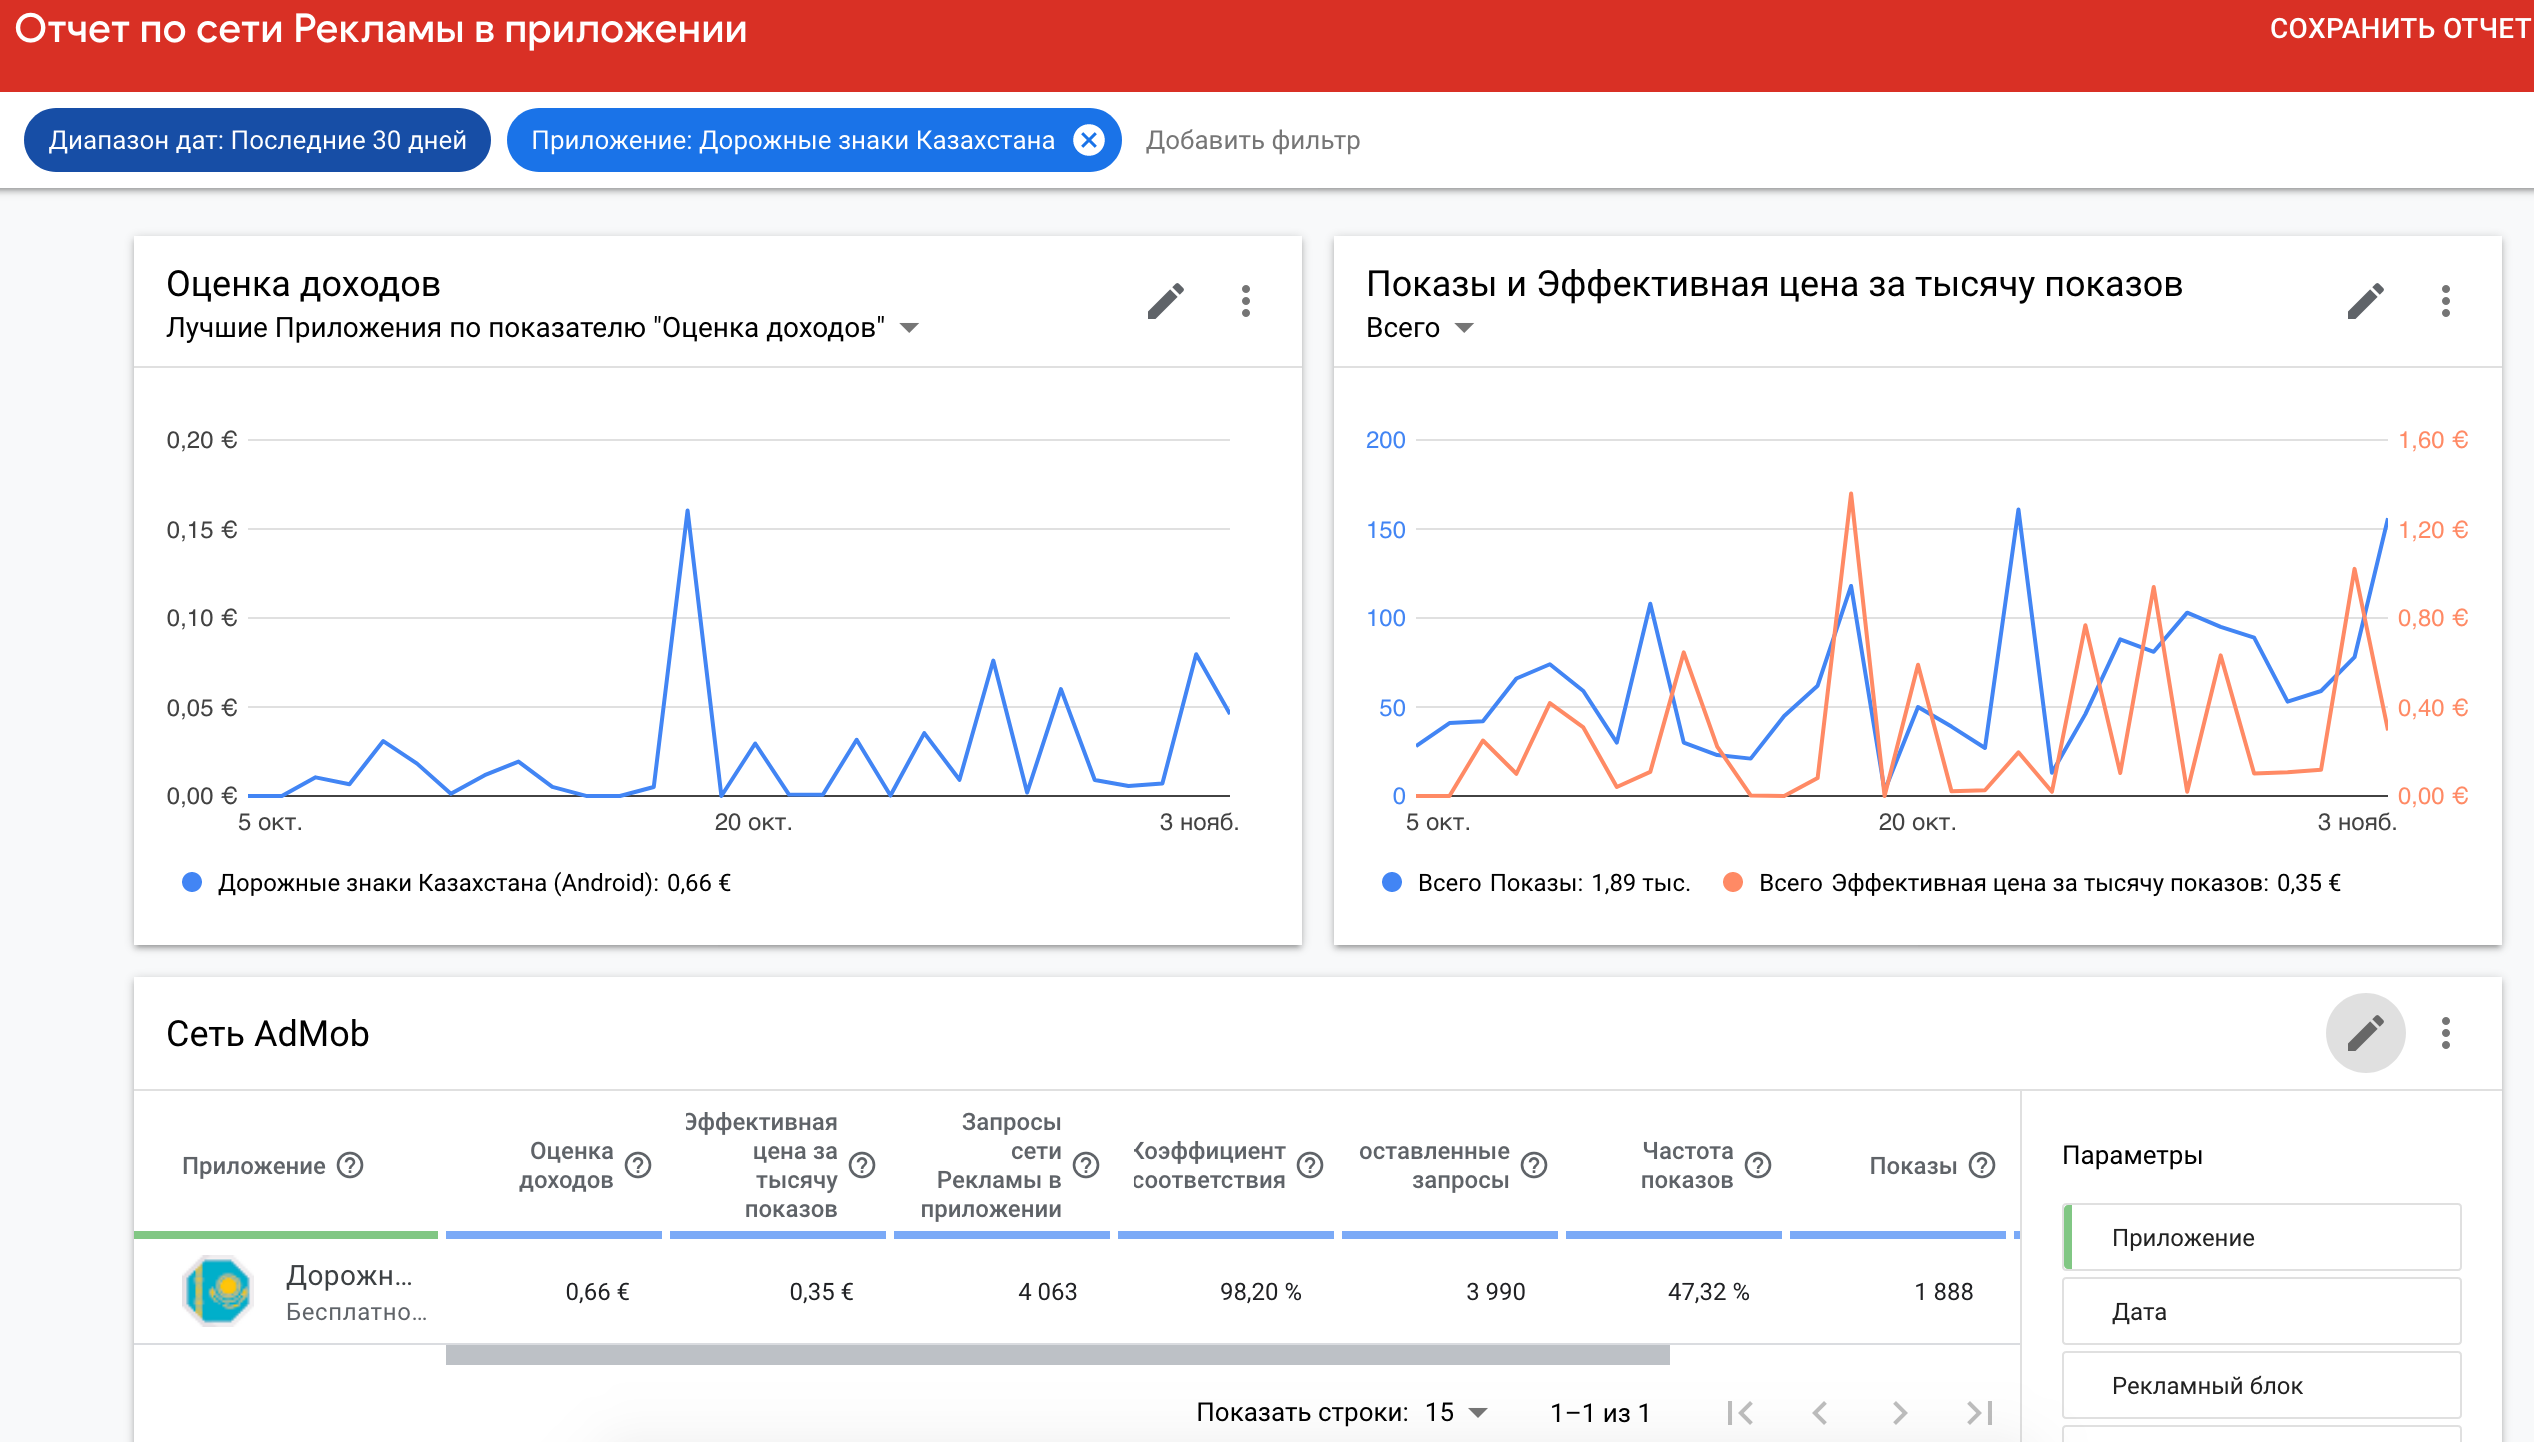Toggle Дорожные знаки Казахстана (Android) legend series
2534x1442 pixels.
coord(456,883)
